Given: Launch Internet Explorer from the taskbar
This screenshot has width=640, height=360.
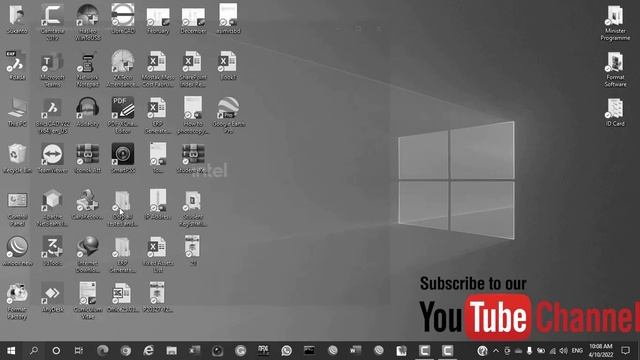Looking at the screenshot, I should click(149, 351).
